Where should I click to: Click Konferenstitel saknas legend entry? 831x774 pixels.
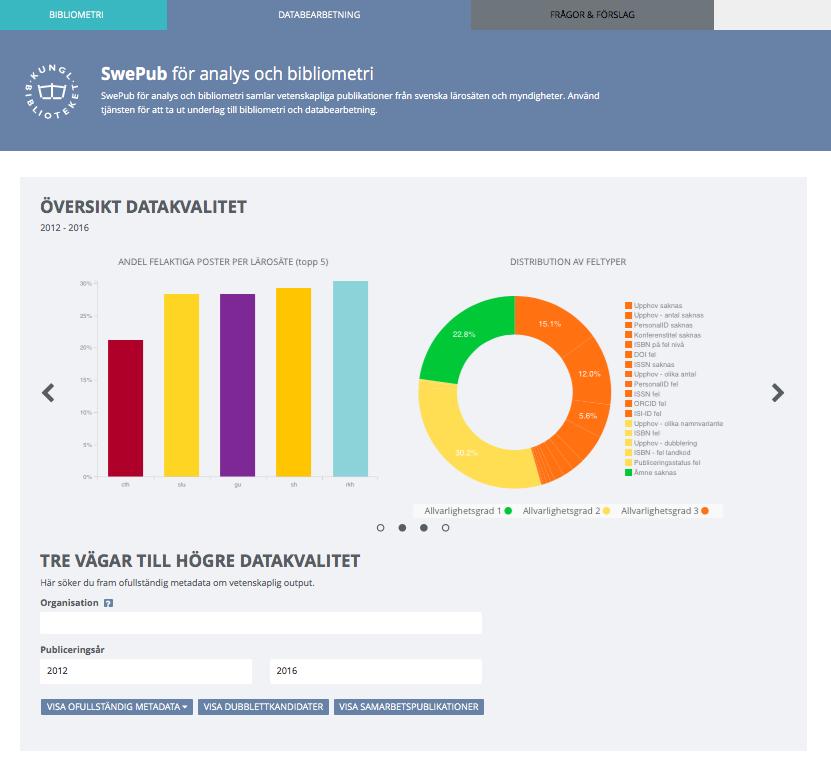(663, 335)
